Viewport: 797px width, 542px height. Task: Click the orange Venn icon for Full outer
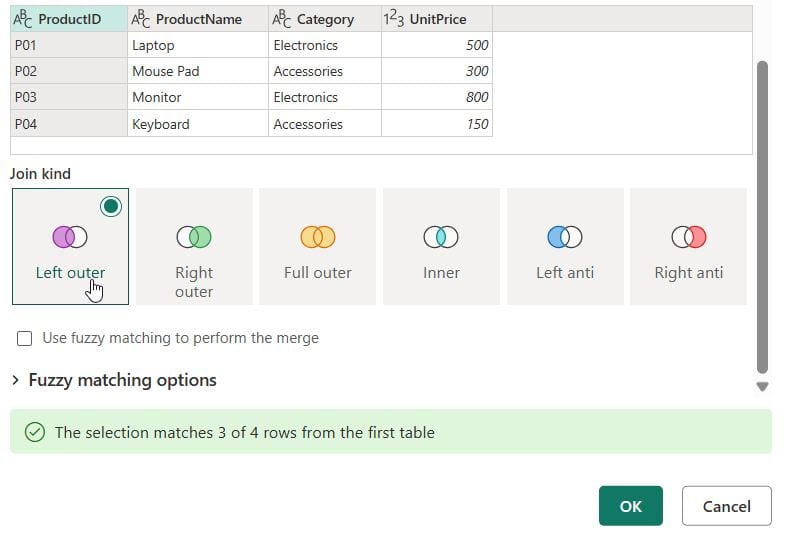318,237
